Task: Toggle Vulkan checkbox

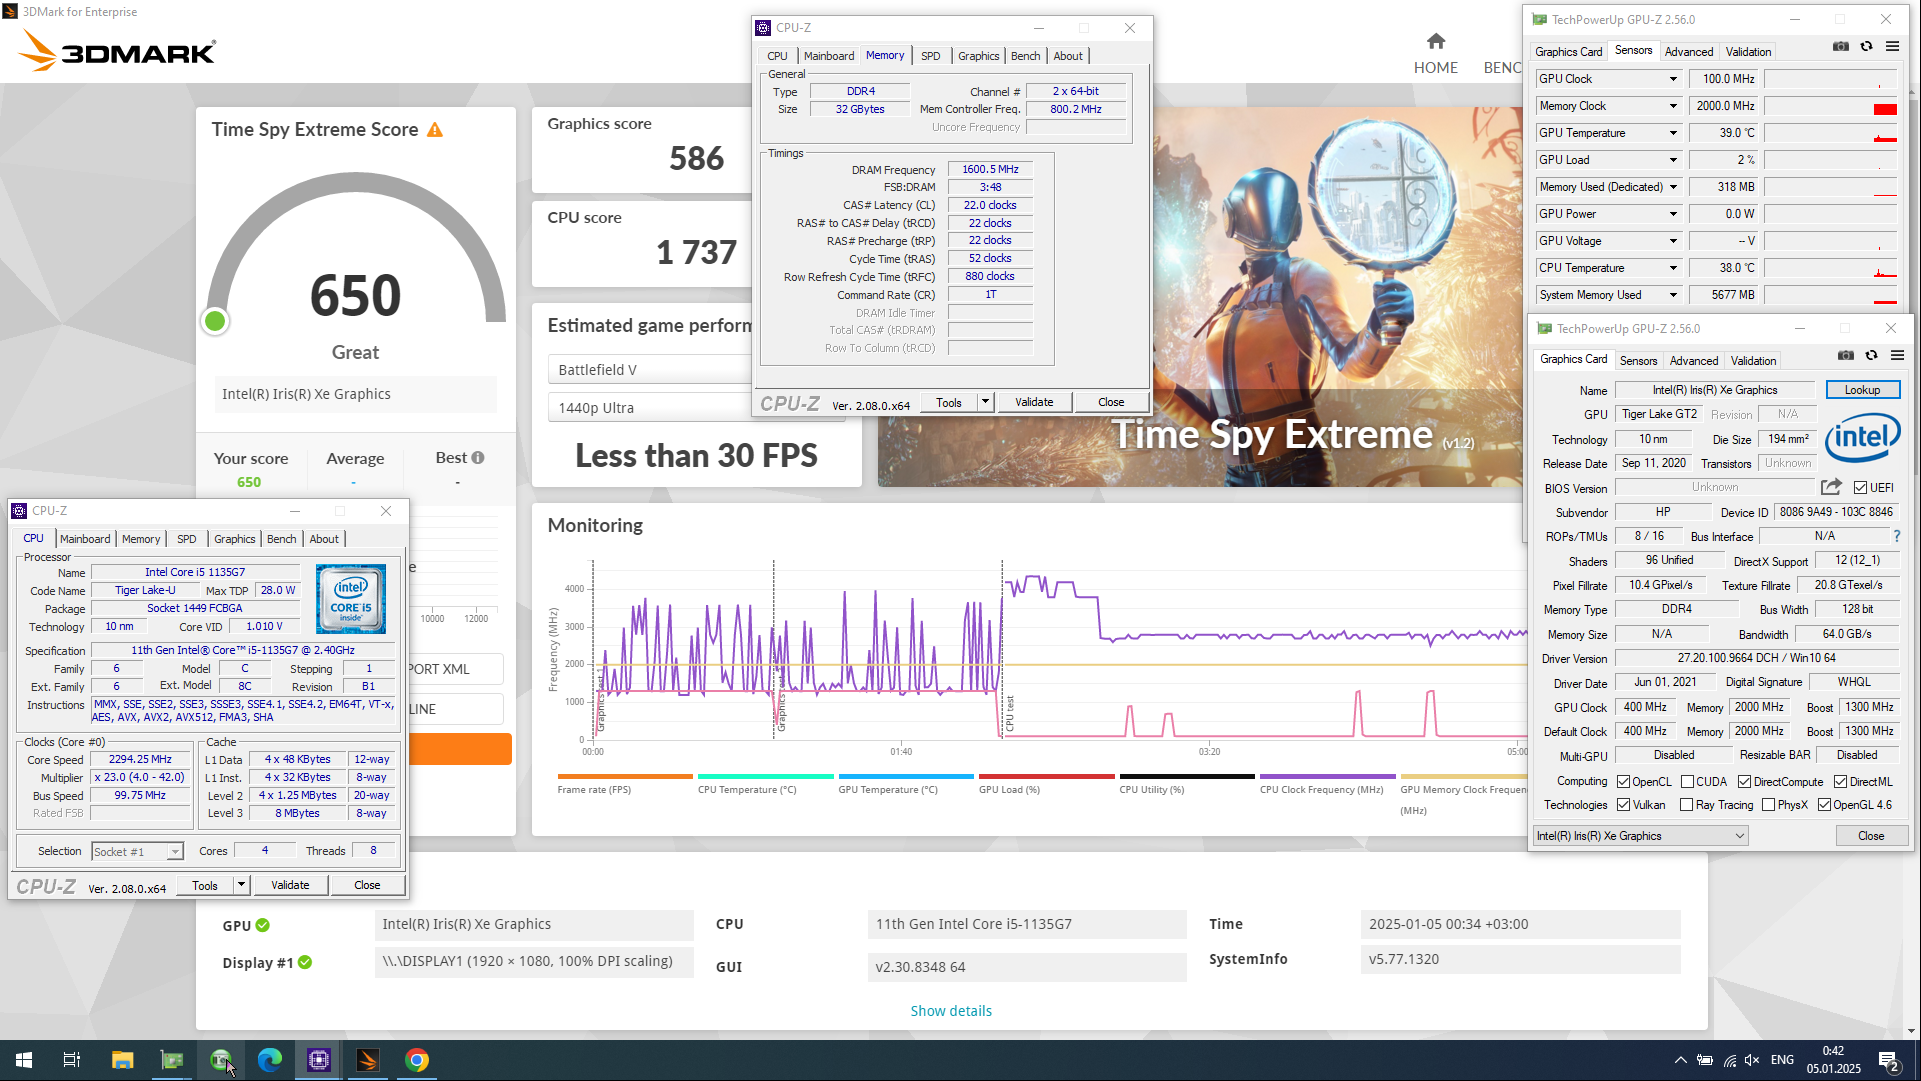Action: click(x=1624, y=805)
